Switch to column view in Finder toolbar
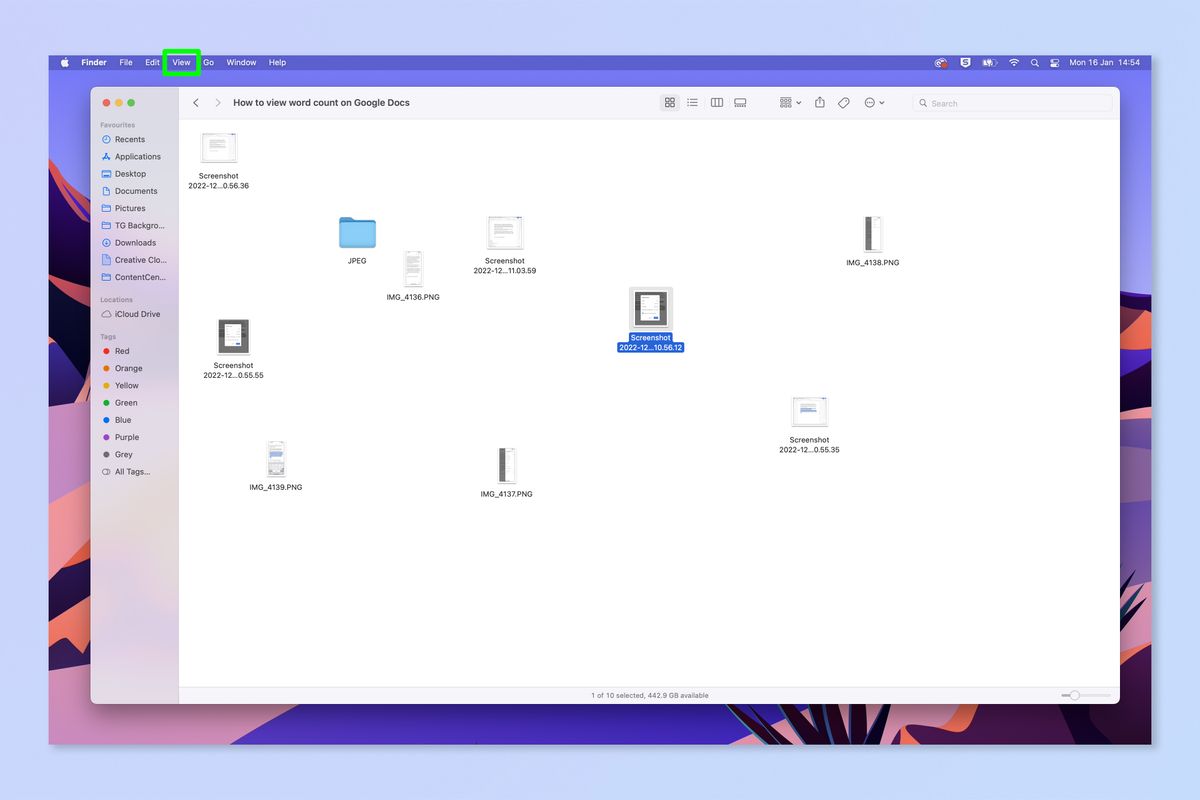 pos(717,103)
